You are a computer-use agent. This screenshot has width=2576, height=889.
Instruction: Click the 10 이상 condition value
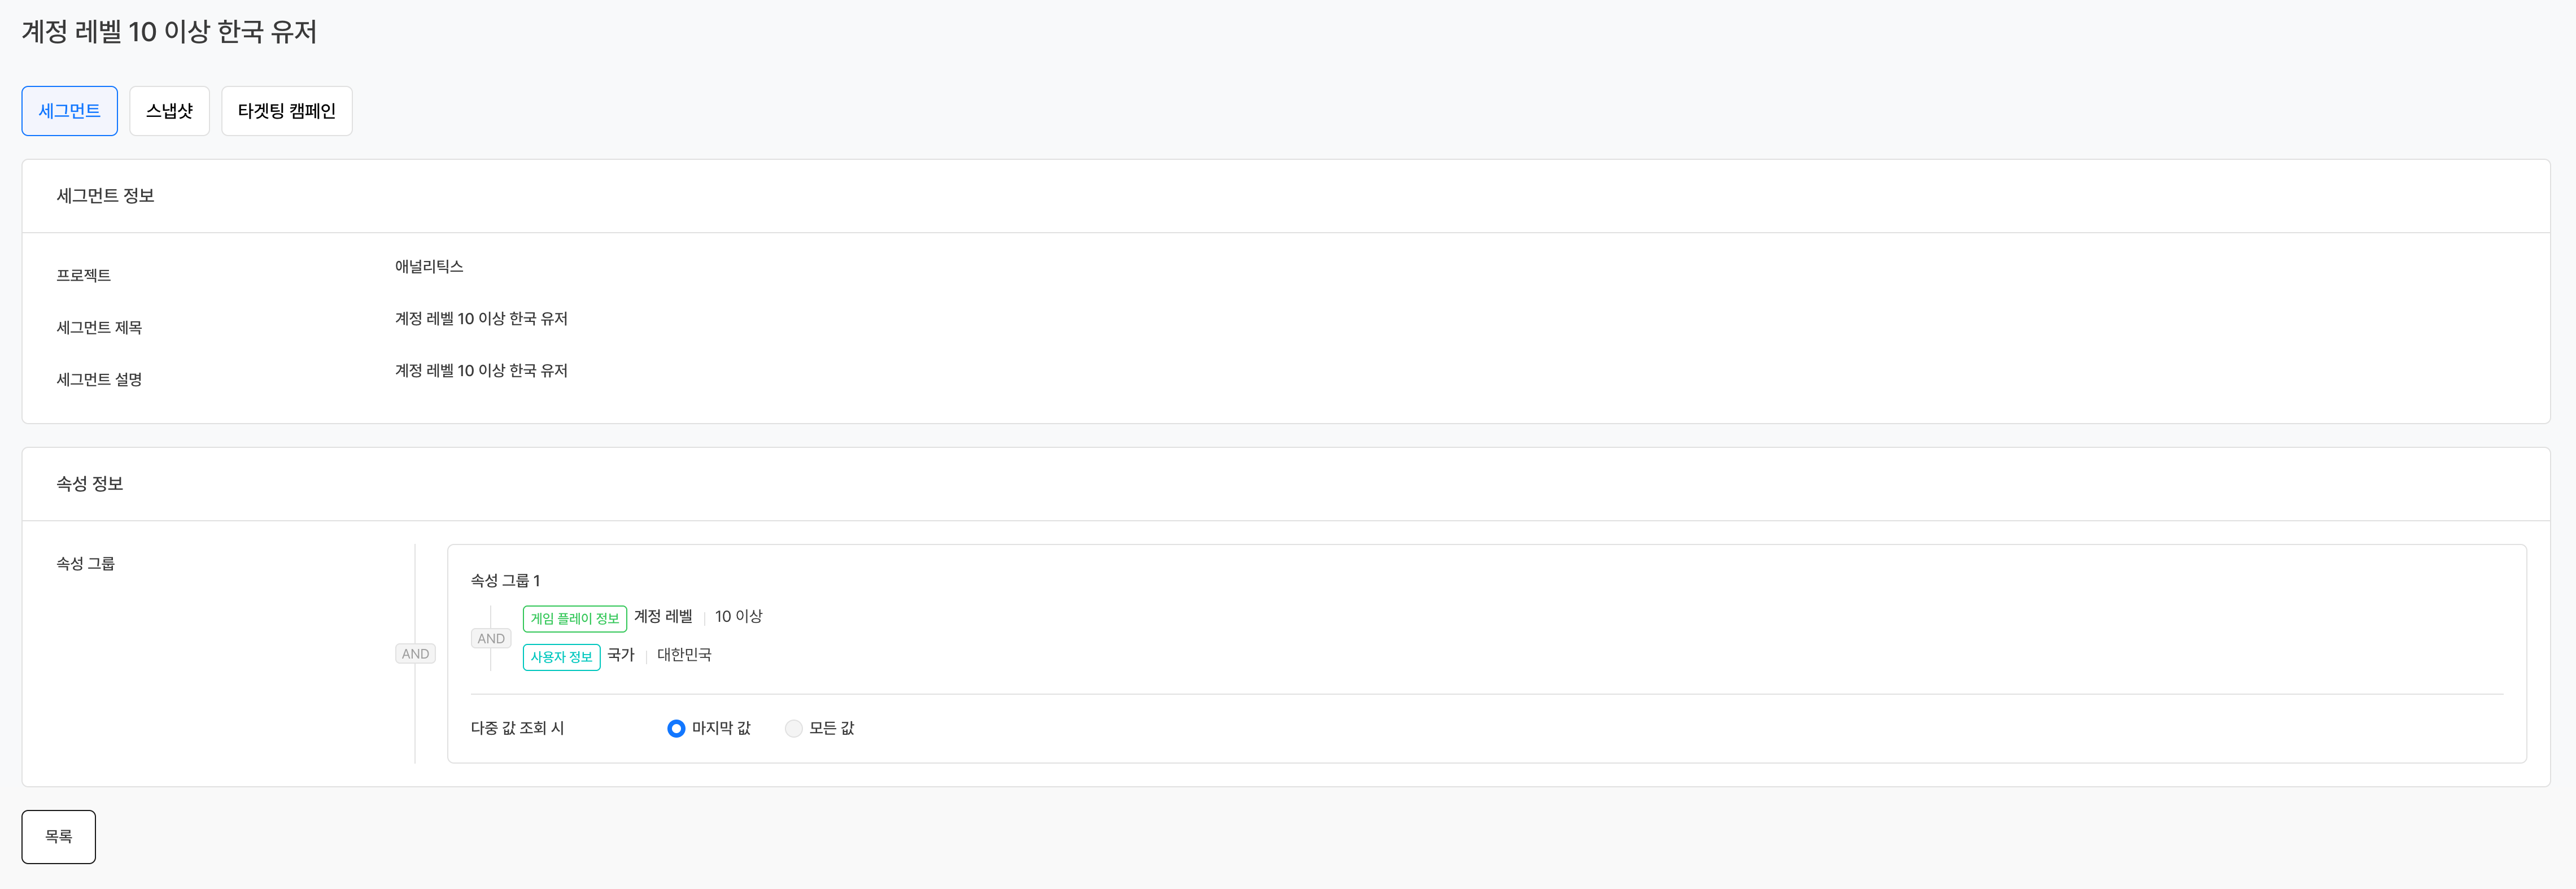click(x=738, y=616)
